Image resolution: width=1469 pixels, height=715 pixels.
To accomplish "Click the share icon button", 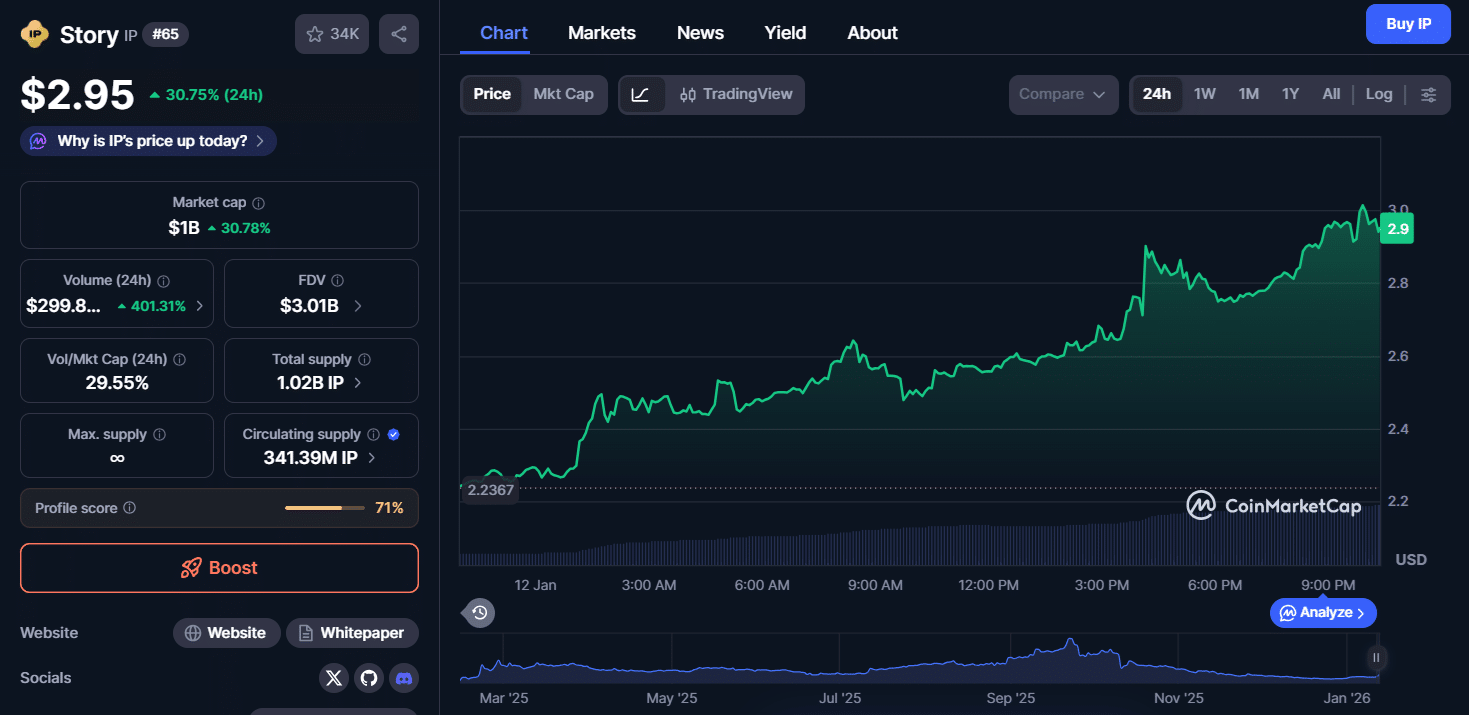I will [x=399, y=34].
